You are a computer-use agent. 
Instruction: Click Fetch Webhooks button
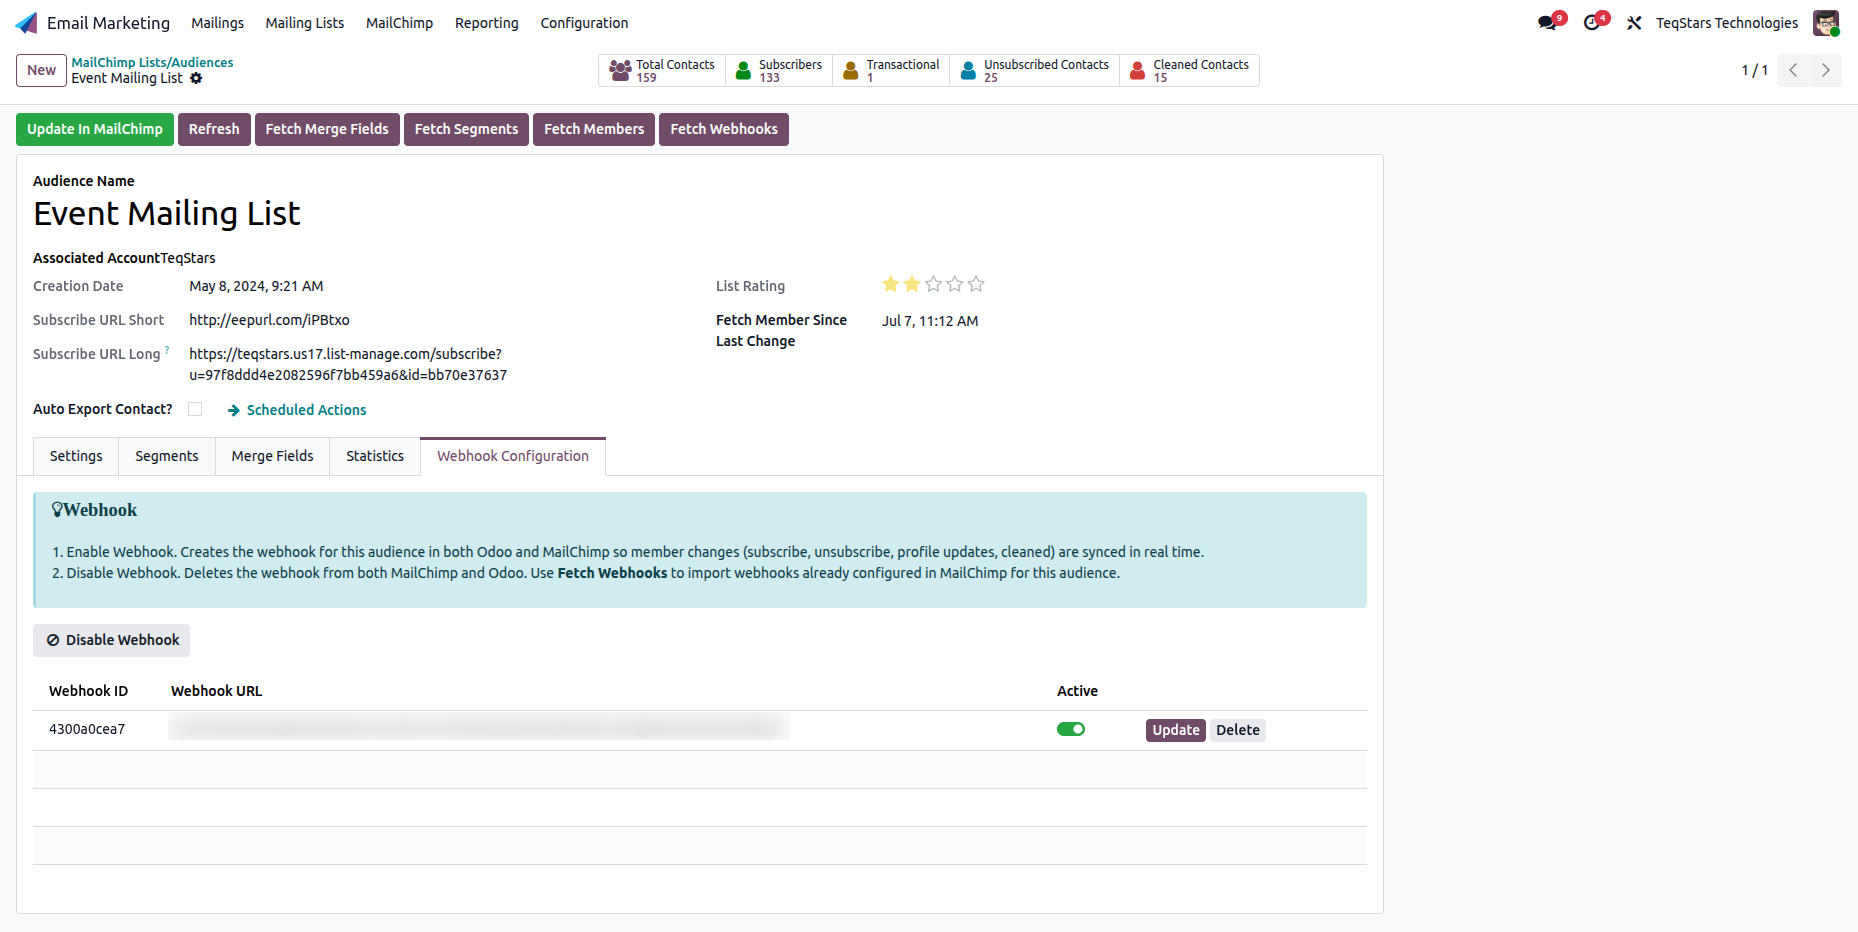click(x=724, y=129)
